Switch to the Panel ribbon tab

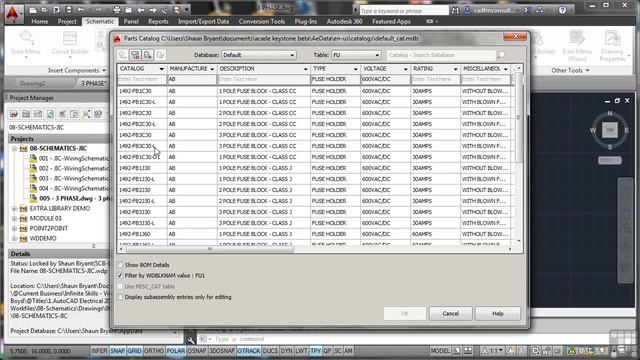(x=131, y=22)
